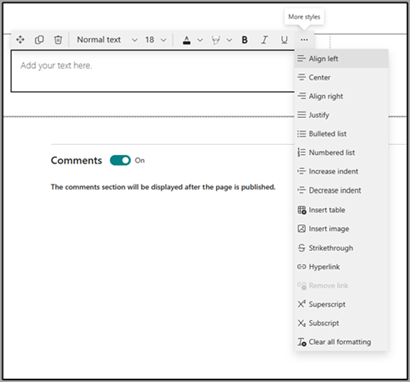
Task: Click Decrease indent
Action: pyautogui.click(x=341, y=190)
